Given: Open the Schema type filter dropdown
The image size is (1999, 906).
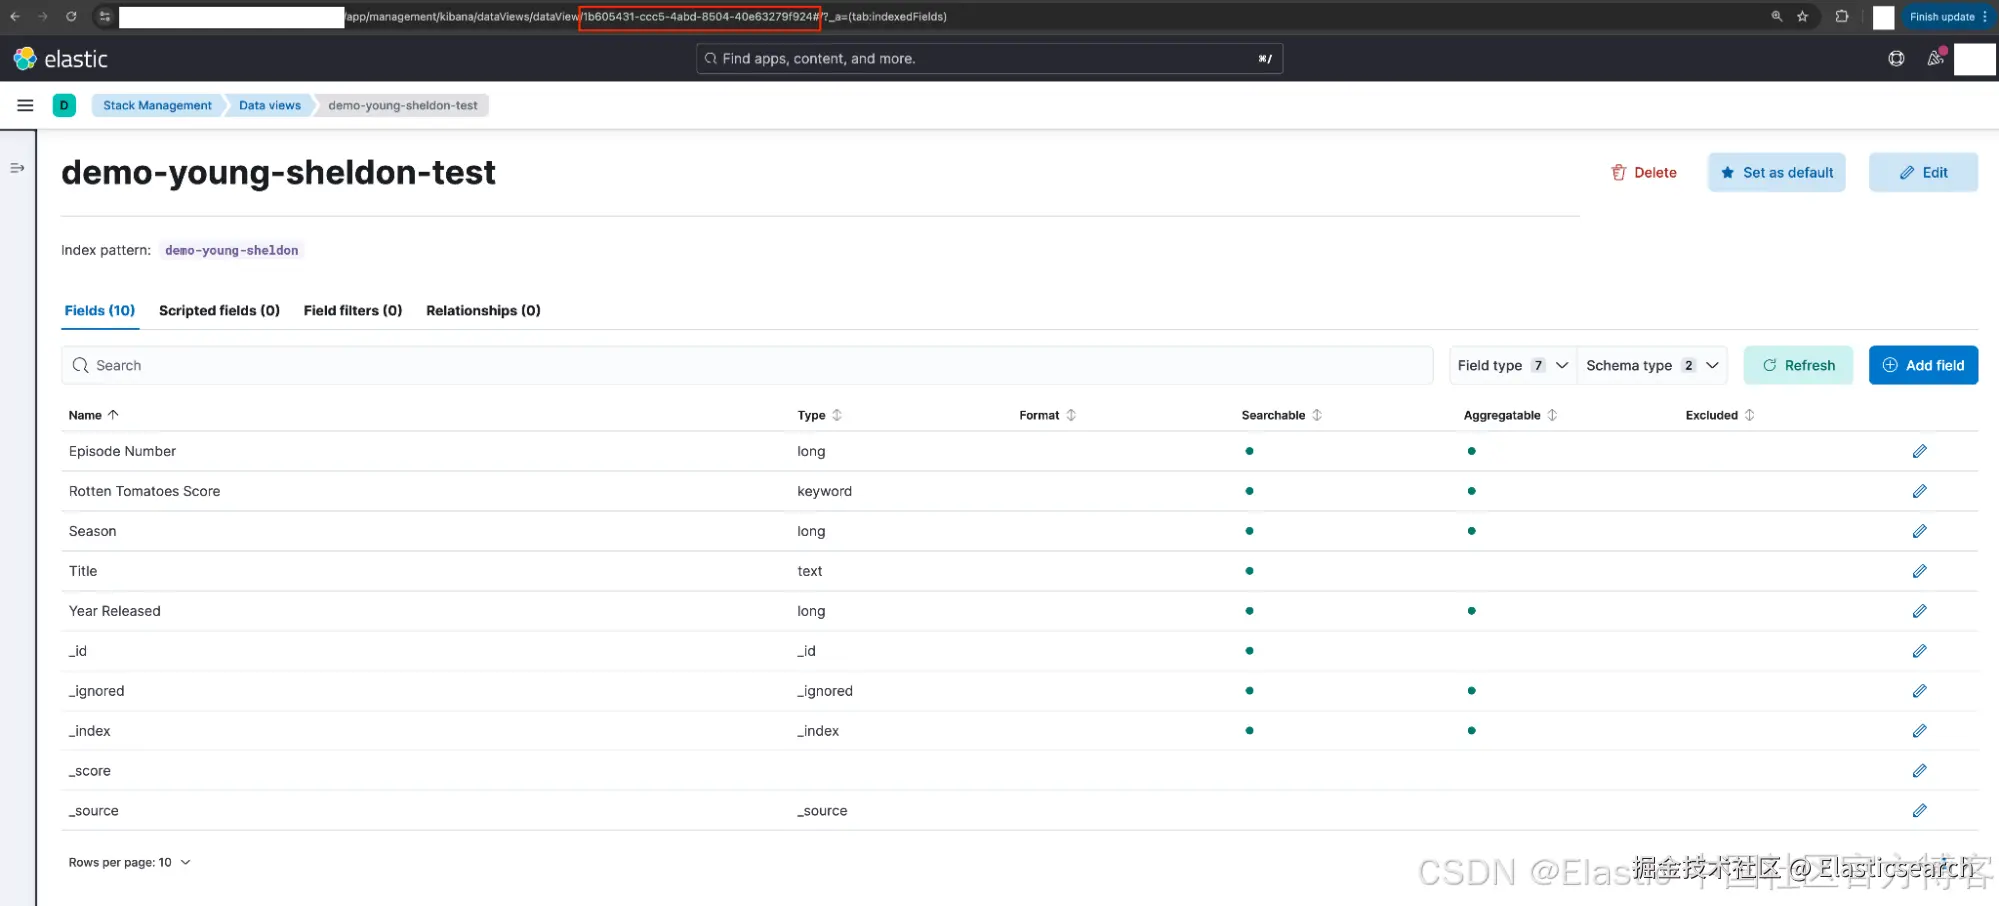Looking at the screenshot, I should coord(1652,365).
